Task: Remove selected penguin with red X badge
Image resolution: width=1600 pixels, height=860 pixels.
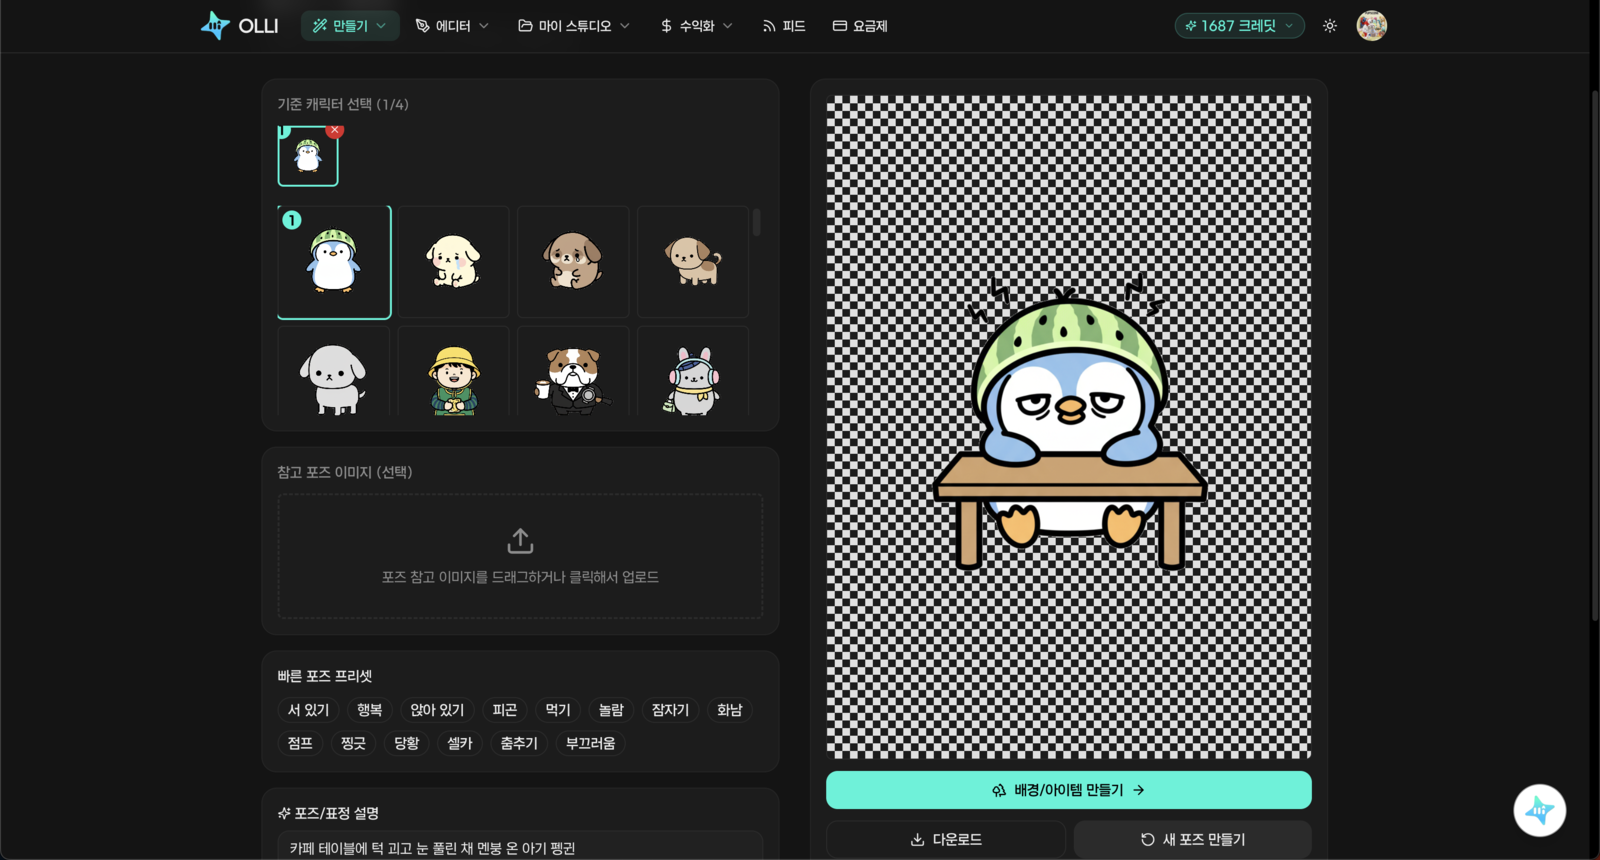Action: coord(335,131)
